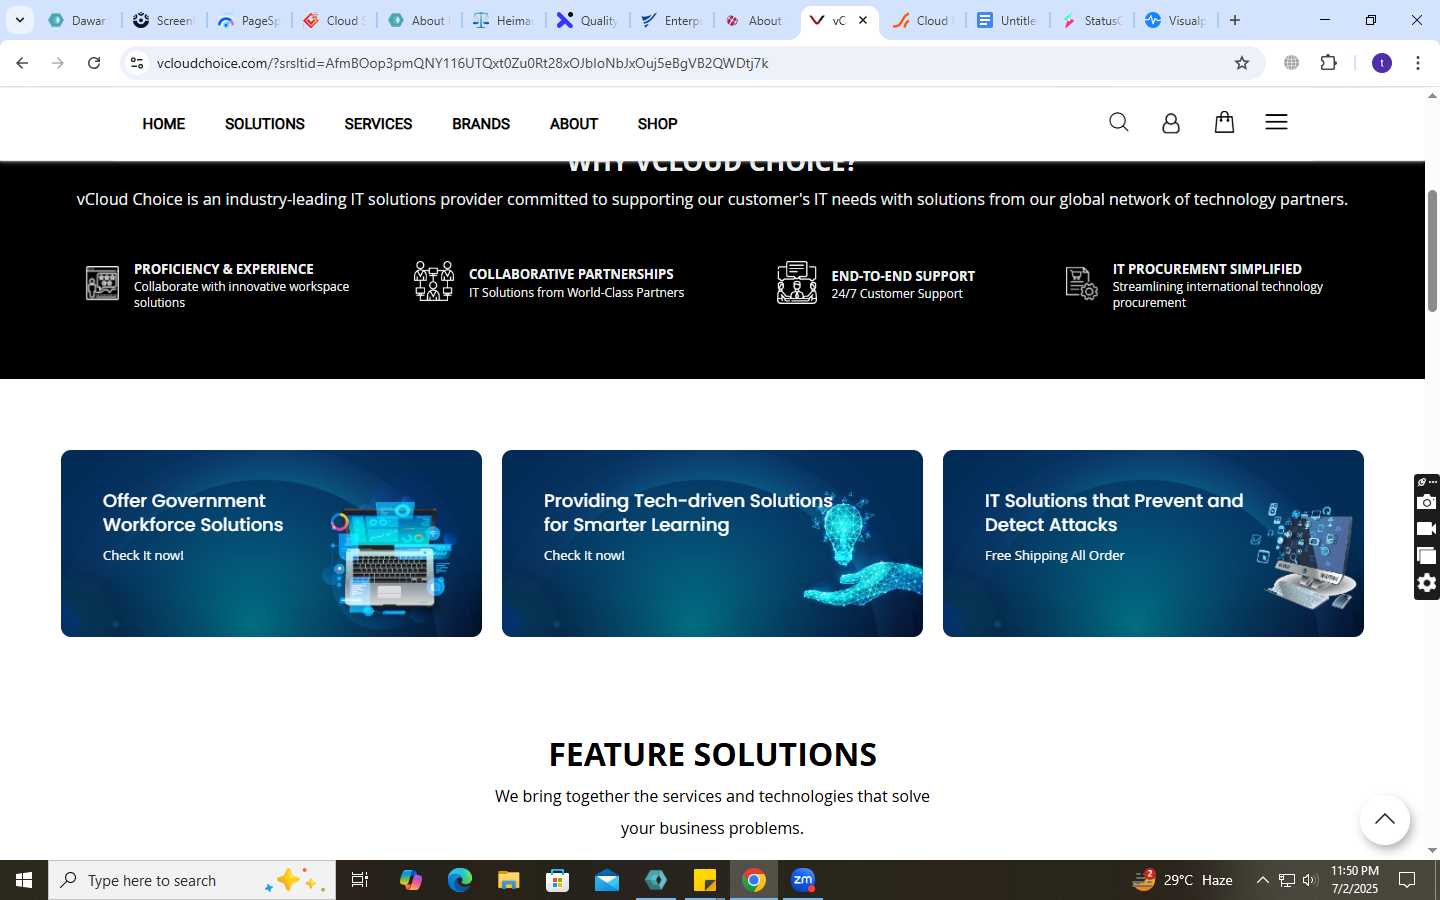The image size is (1440, 900).
Task: Click the FEATURE SOLUTIONS heading
Action: click(712, 754)
